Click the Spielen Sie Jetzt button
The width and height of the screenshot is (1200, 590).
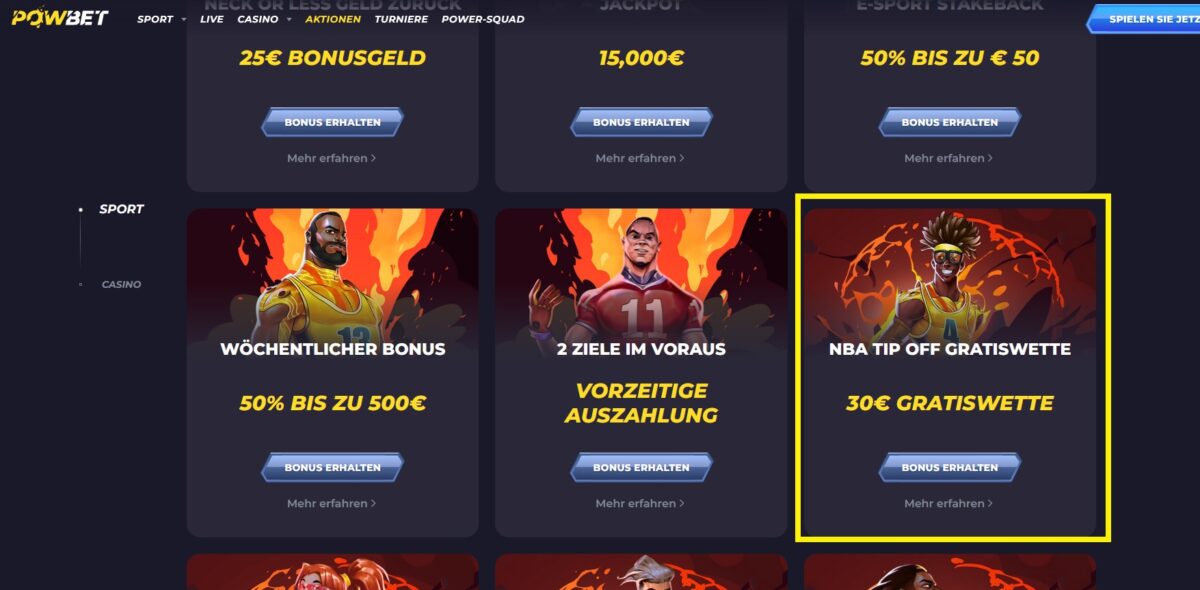point(1145,19)
